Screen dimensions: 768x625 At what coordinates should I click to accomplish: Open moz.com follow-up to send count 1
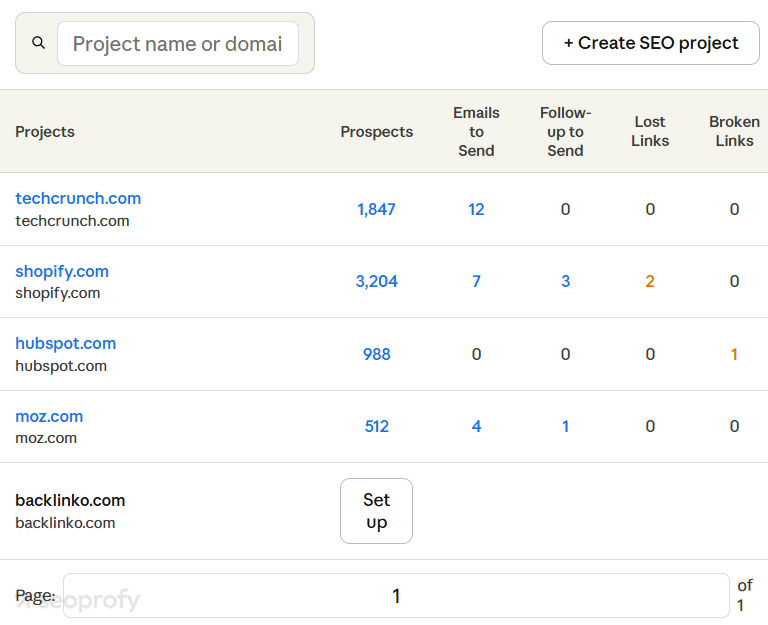565,427
